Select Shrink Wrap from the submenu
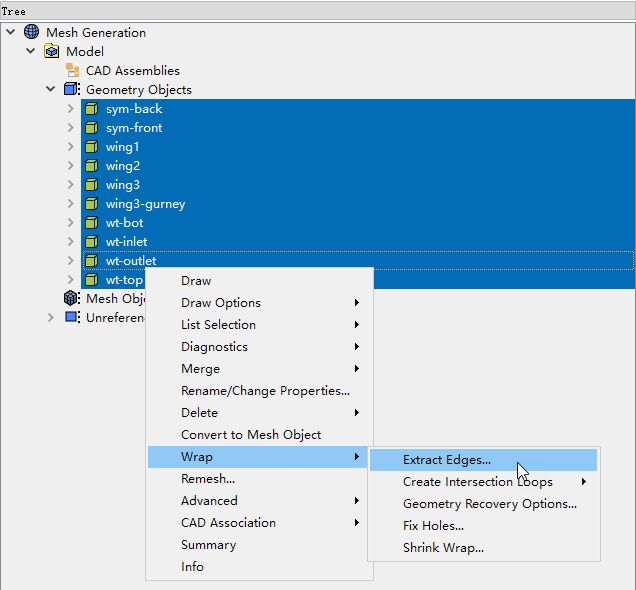636x590 pixels. (443, 548)
